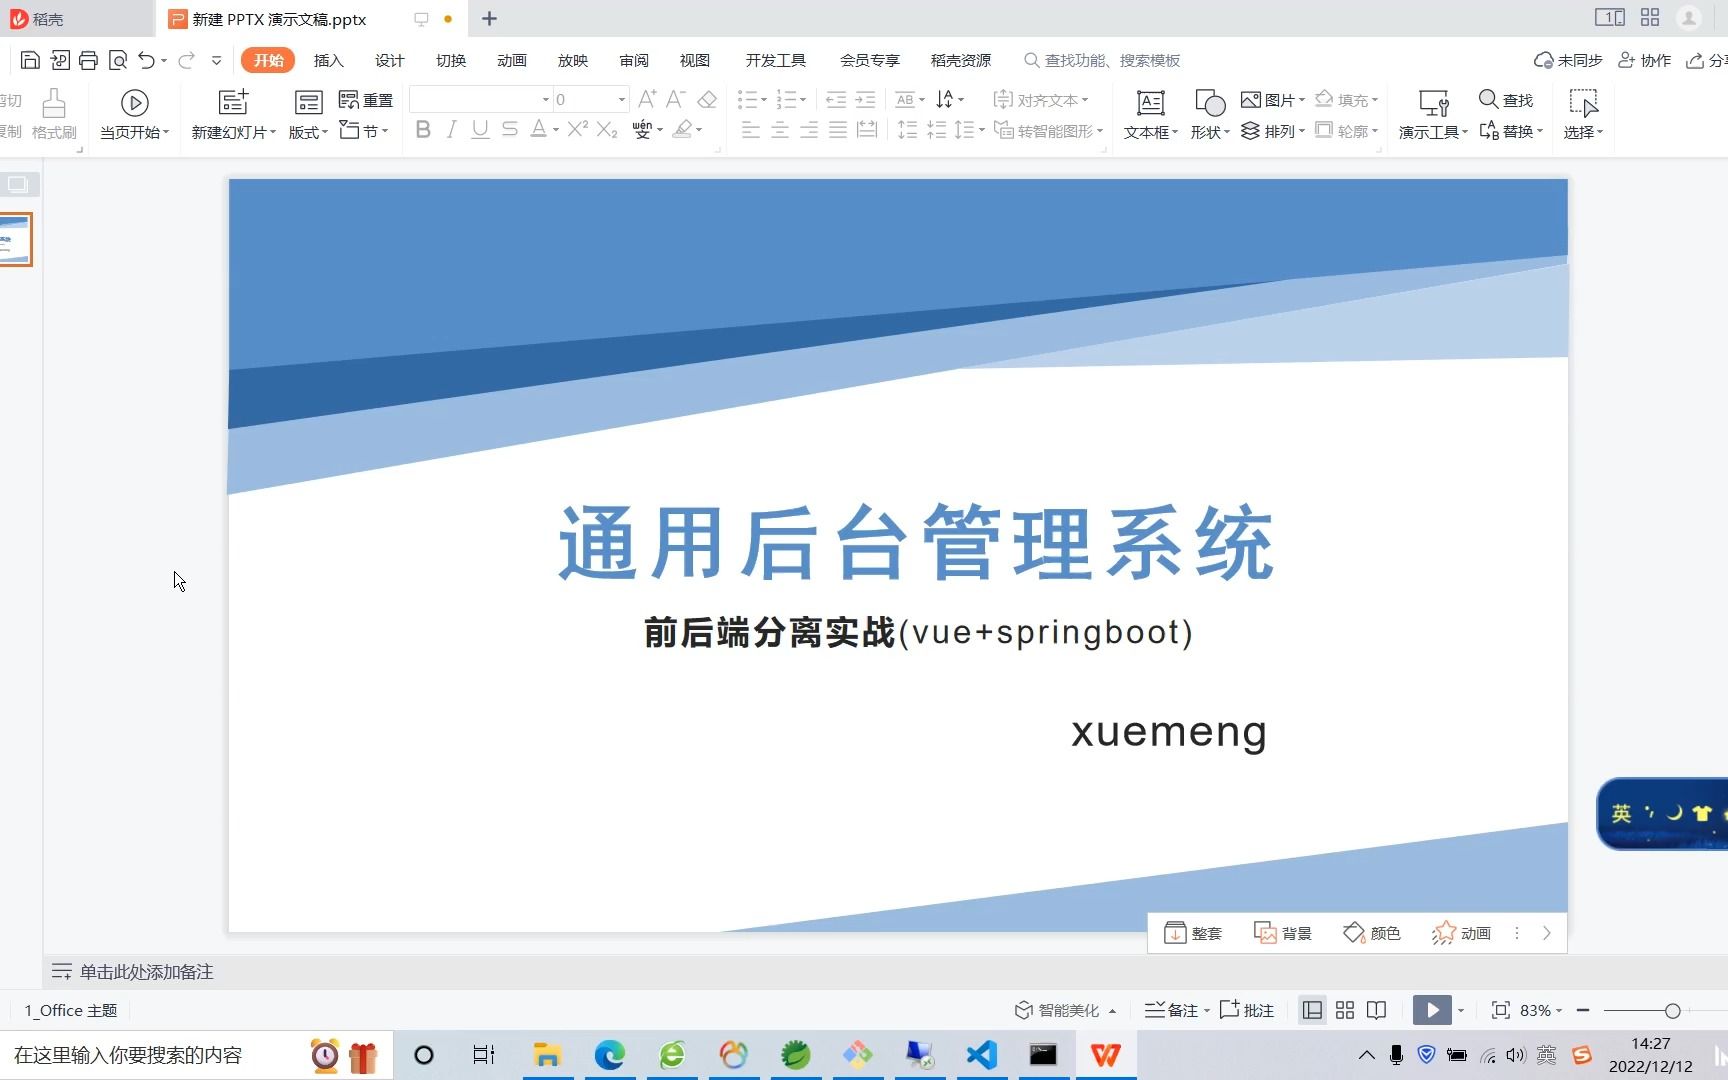Open the 批注 comment tool in status bar

pyautogui.click(x=1246, y=1010)
